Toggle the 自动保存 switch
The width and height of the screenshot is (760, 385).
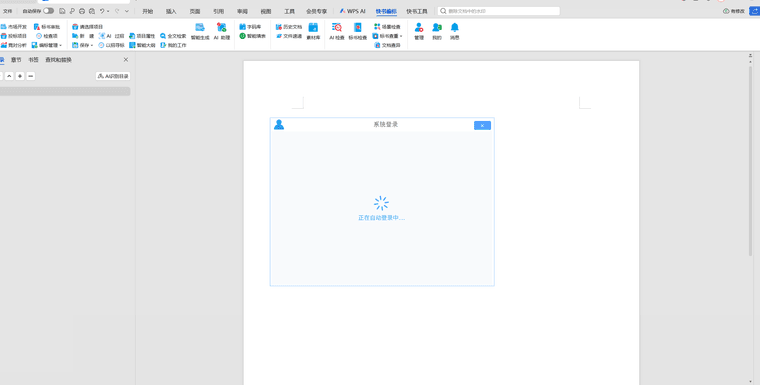click(x=48, y=11)
